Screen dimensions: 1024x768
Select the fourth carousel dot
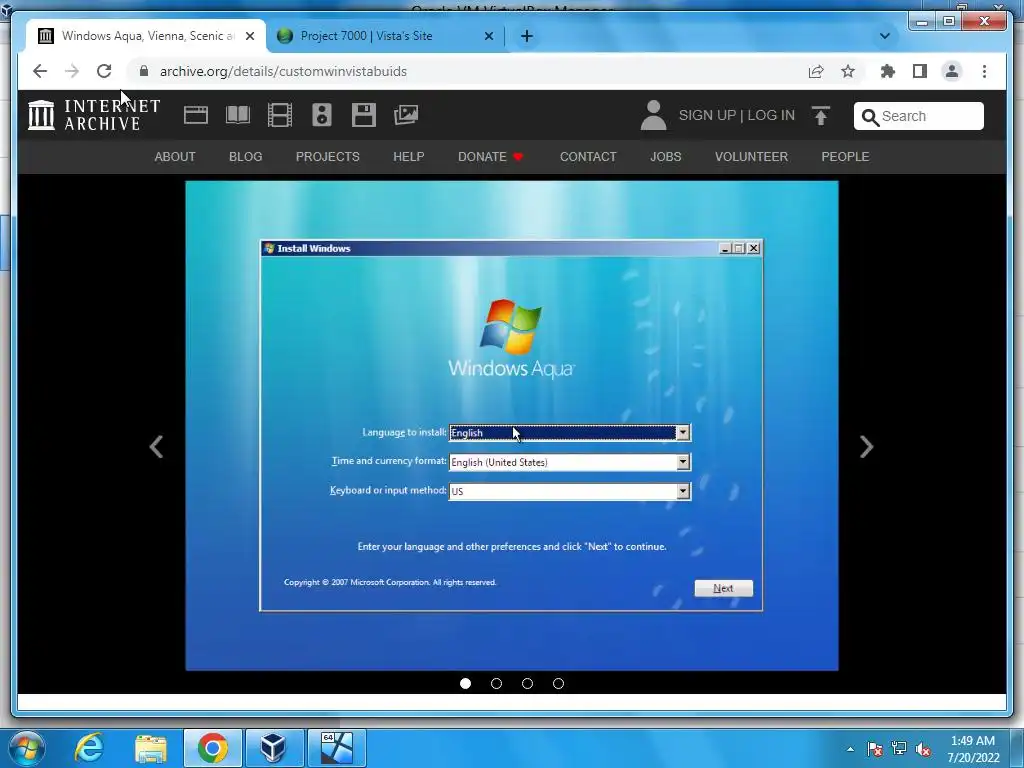[558, 683]
